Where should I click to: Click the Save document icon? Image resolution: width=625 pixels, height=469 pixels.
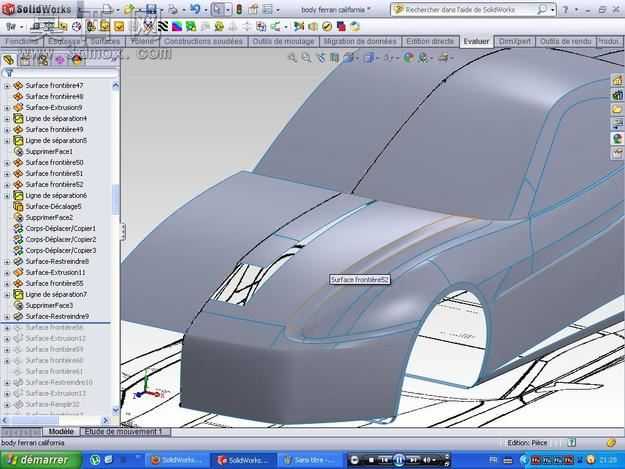pos(151,10)
